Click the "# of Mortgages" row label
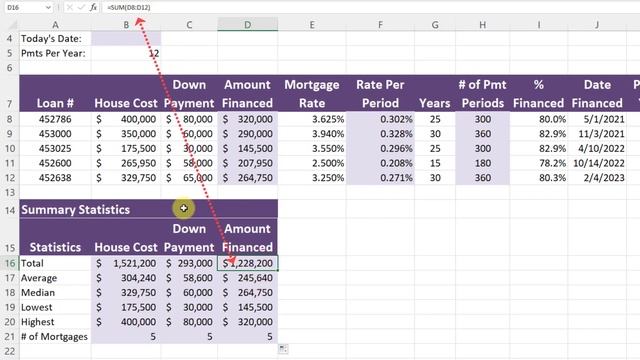 click(x=55, y=337)
